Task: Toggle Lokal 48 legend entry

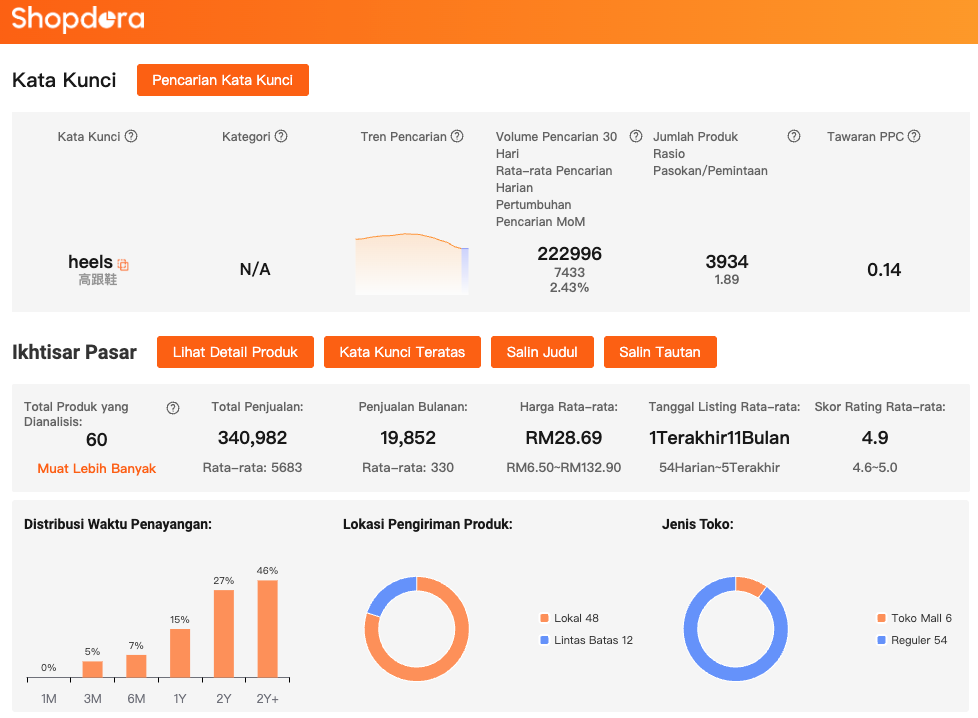Action: point(569,618)
